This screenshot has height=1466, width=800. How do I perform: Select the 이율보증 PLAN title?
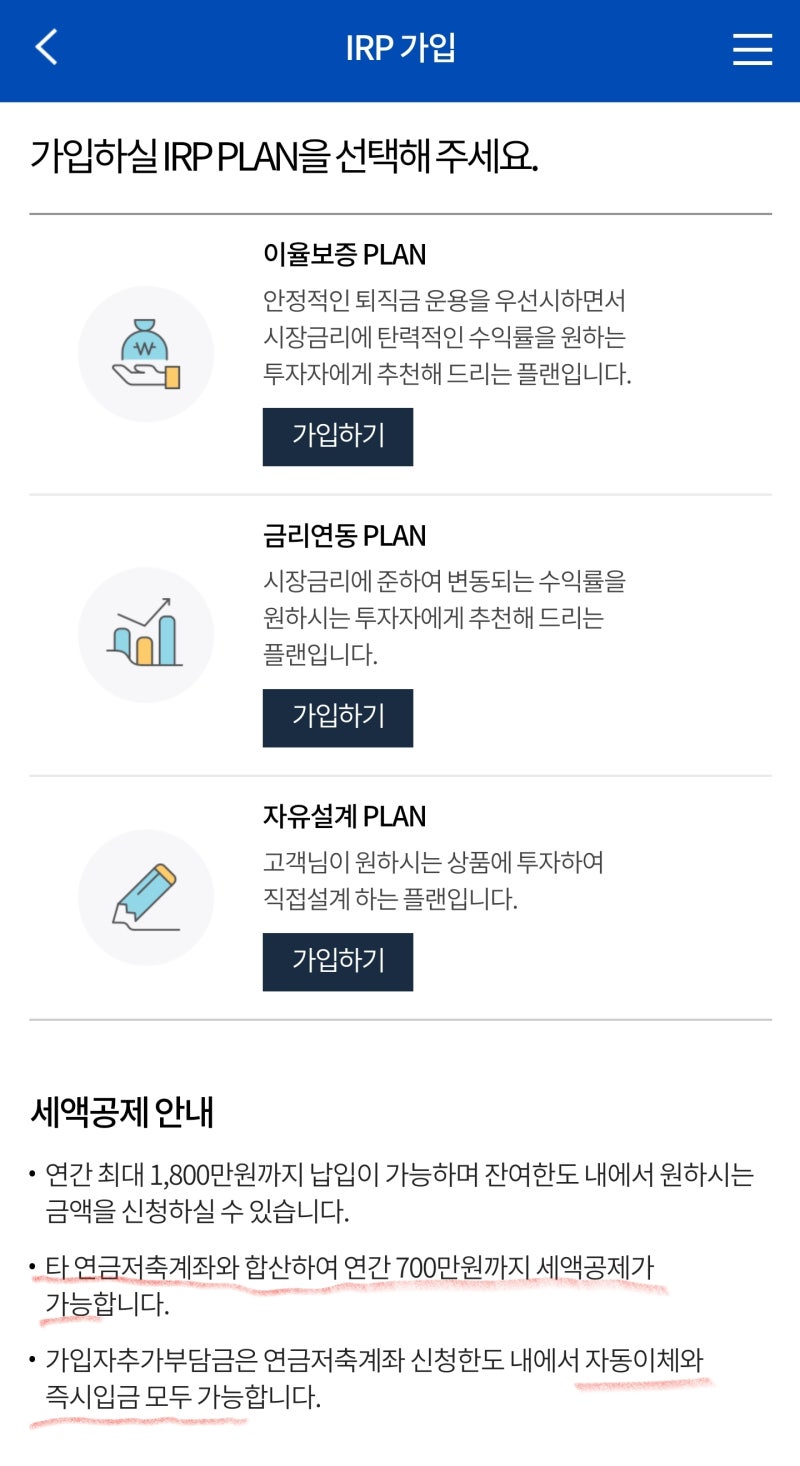pyautogui.click(x=344, y=255)
